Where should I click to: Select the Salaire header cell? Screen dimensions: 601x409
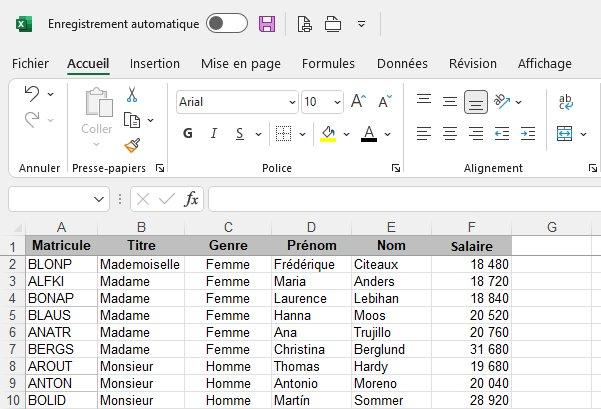tap(471, 246)
